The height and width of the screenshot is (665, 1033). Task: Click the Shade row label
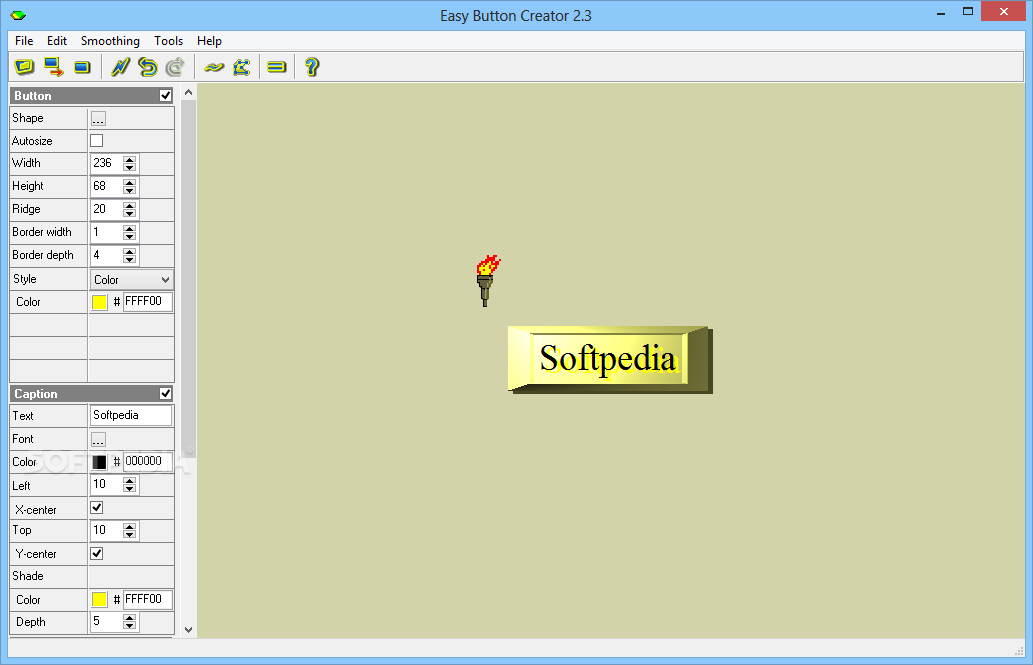[28, 576]
